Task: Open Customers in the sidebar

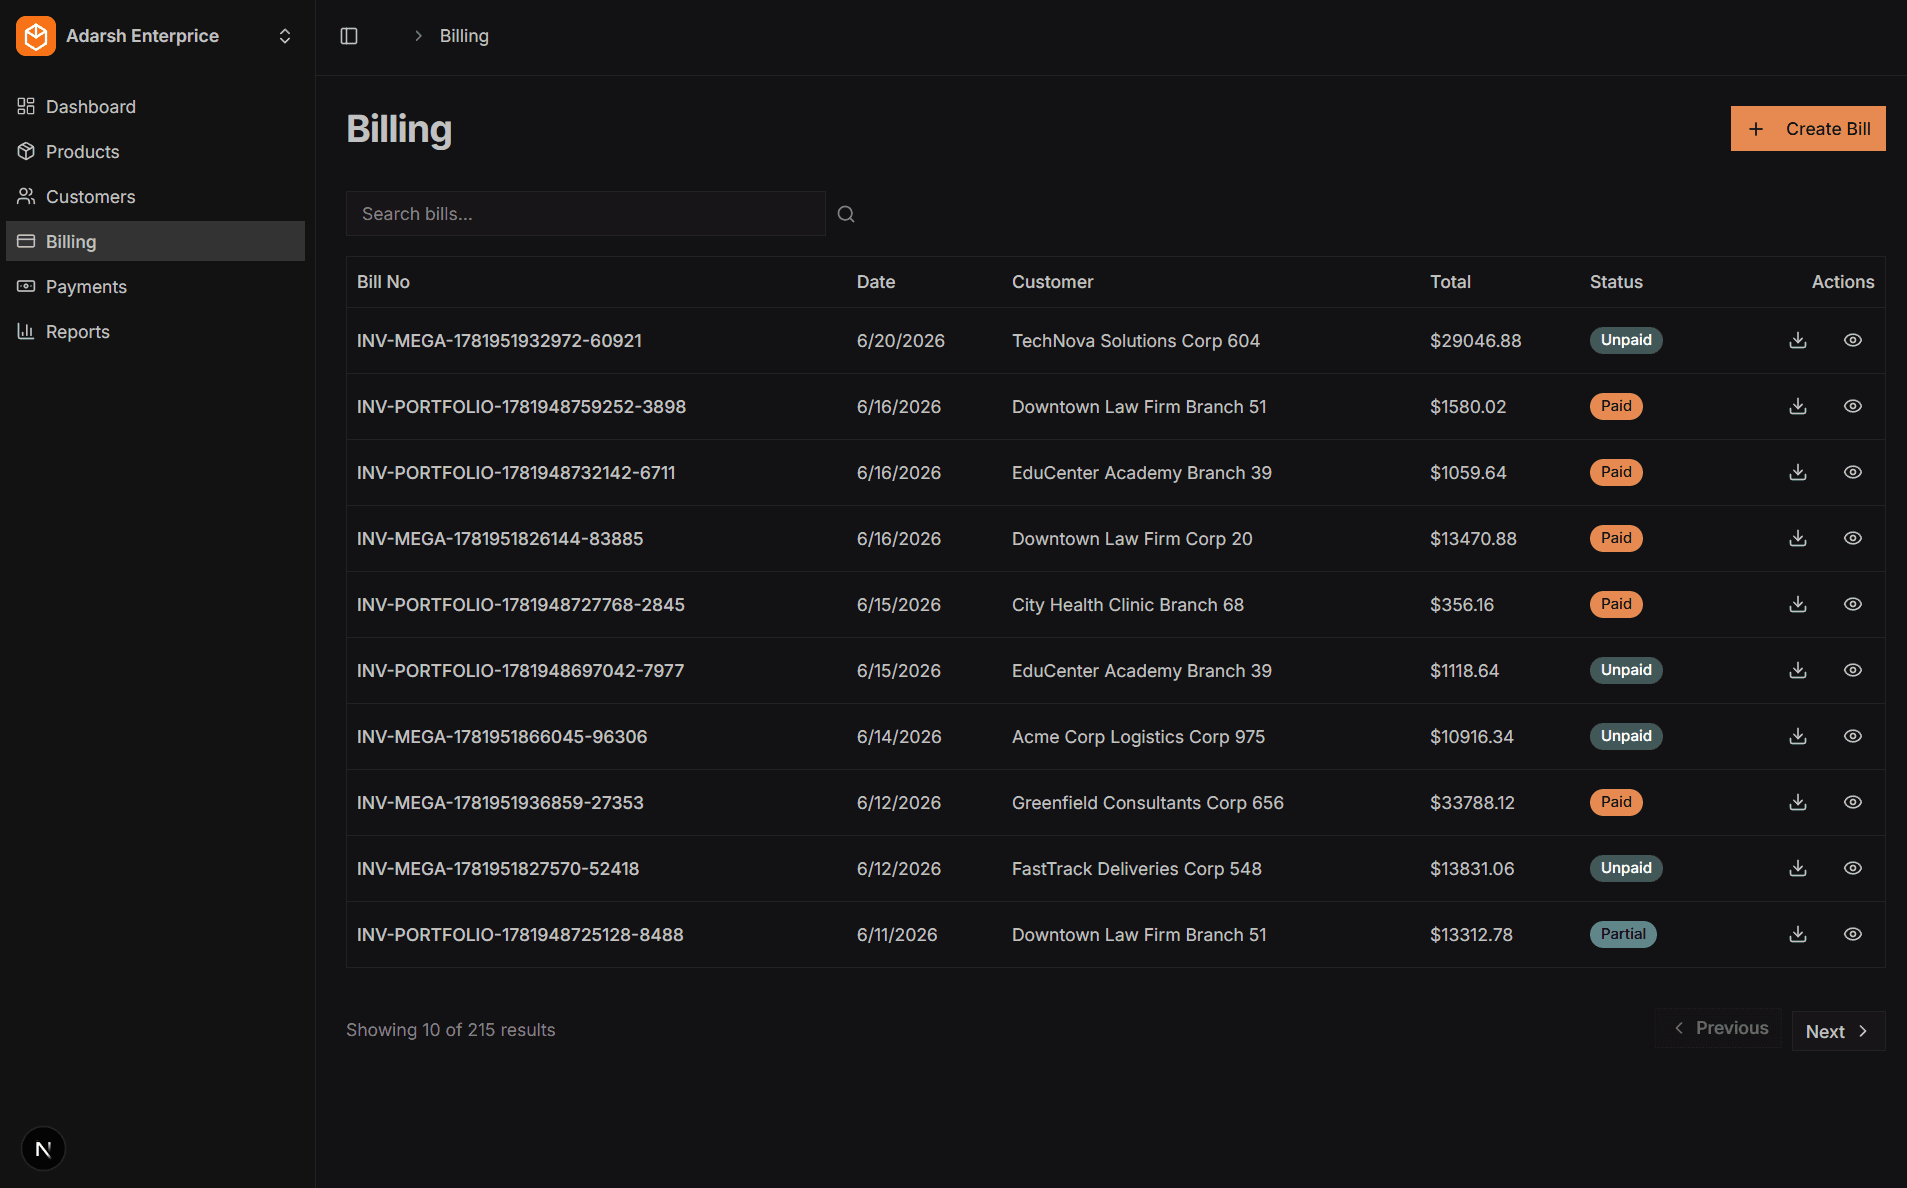Action: [x=155, y=196]
